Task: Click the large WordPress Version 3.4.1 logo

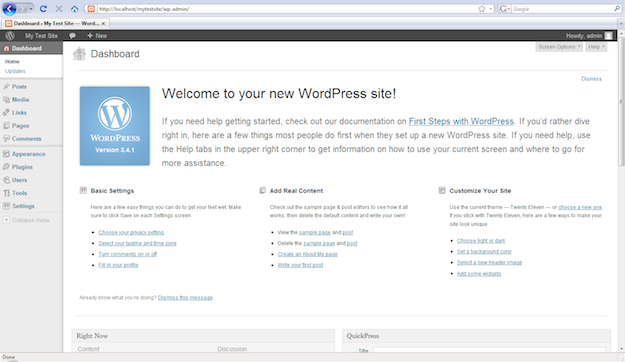Action: [x=115, y=126]
